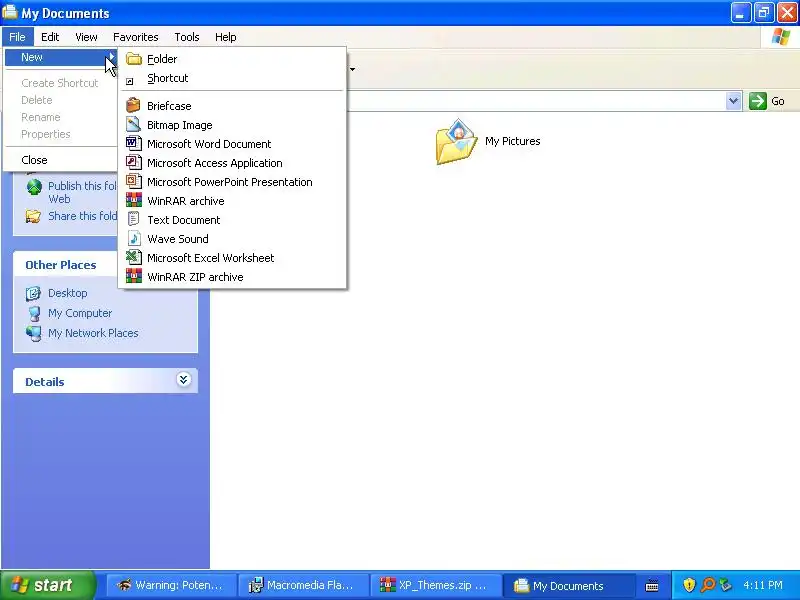The image size is (800, 600).
Task: Follow the My Network Places link
Action: coord(93,333)
